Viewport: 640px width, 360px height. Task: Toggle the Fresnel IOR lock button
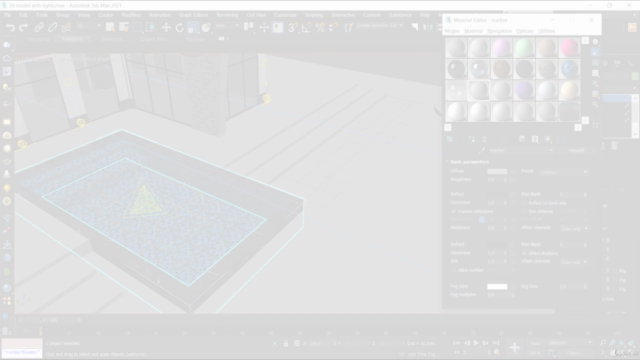[x=482, y=220]
